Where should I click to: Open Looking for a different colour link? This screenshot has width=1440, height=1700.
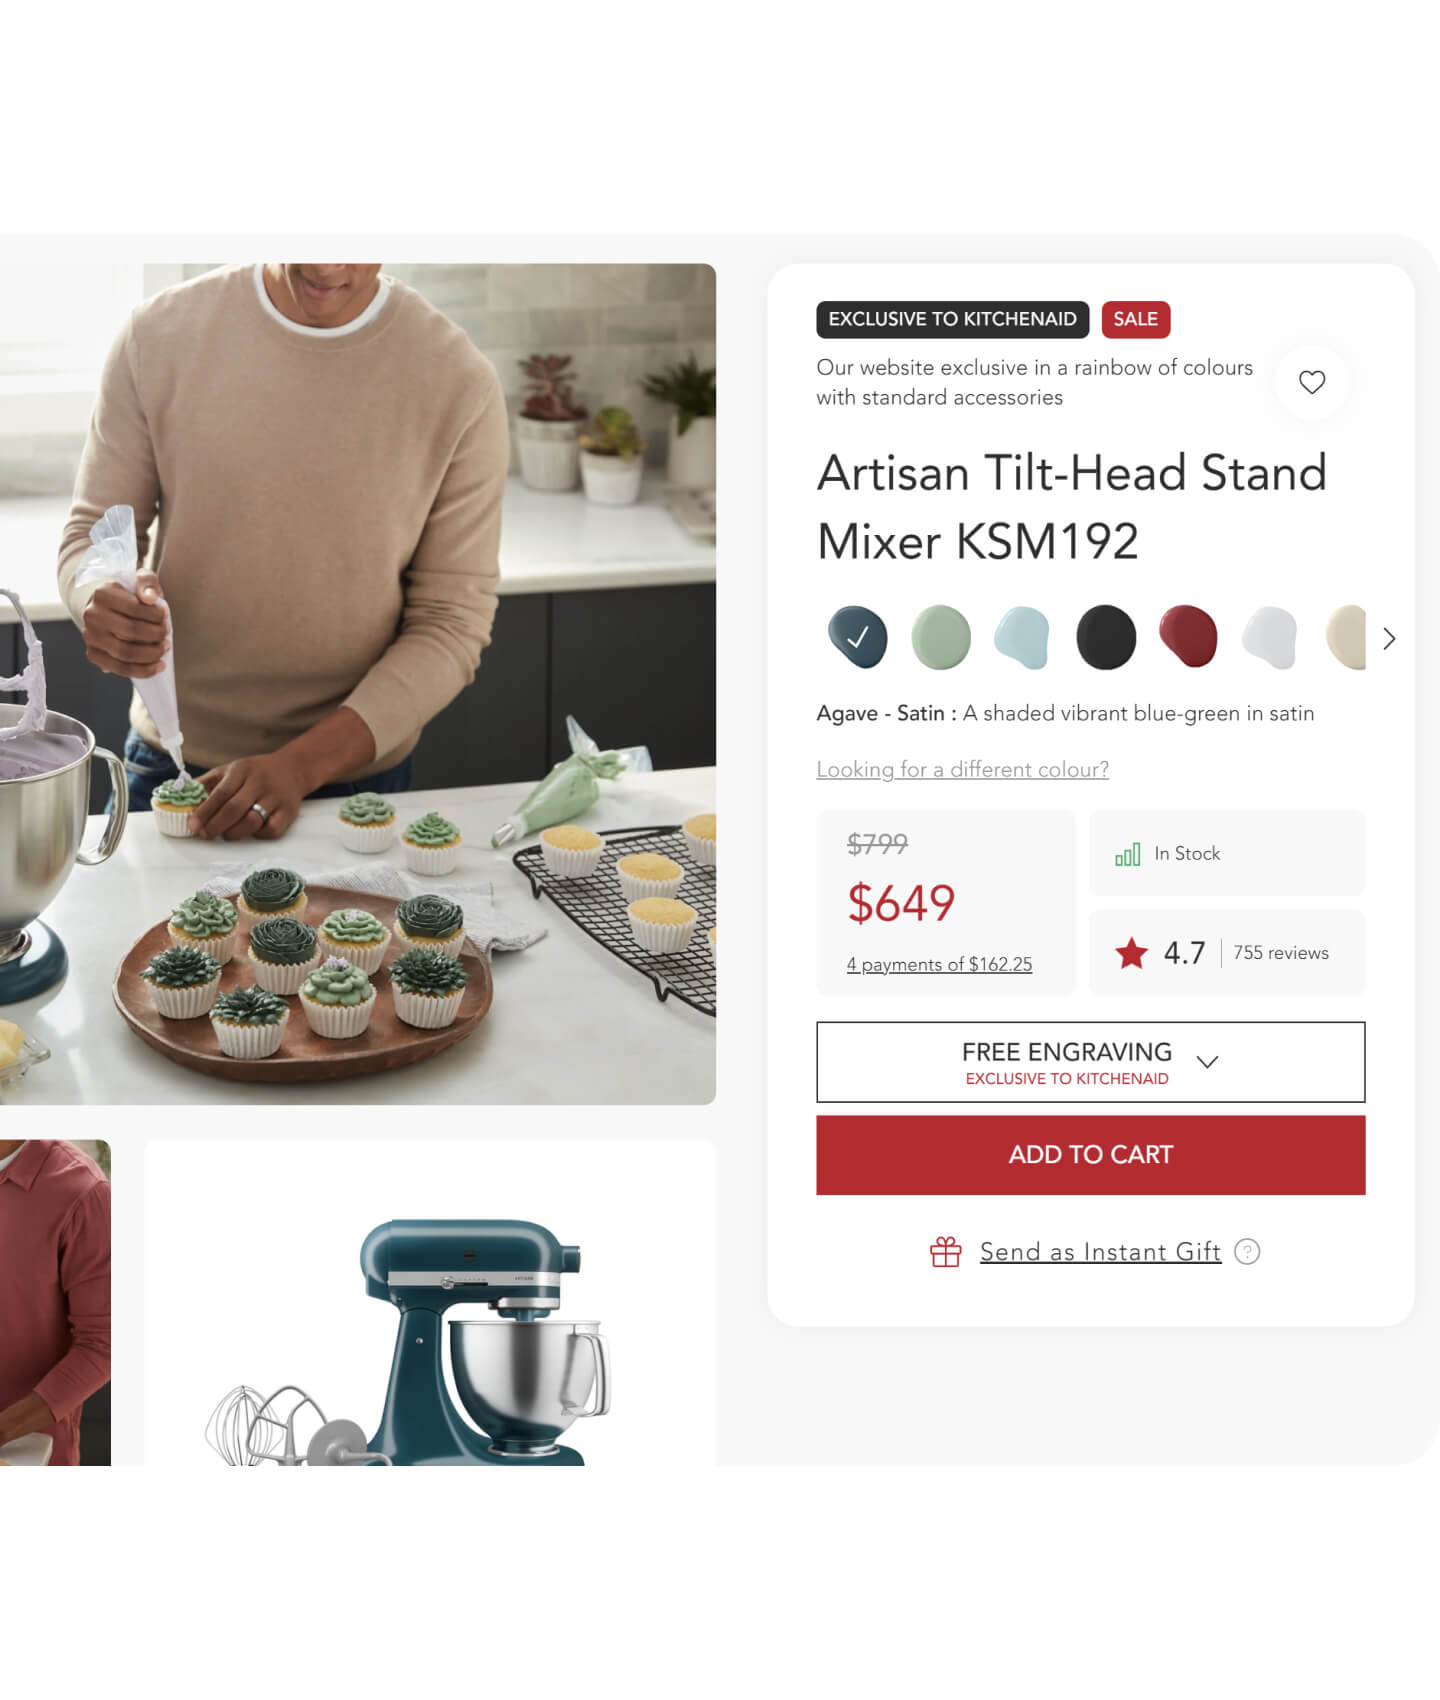click(962, 769)
